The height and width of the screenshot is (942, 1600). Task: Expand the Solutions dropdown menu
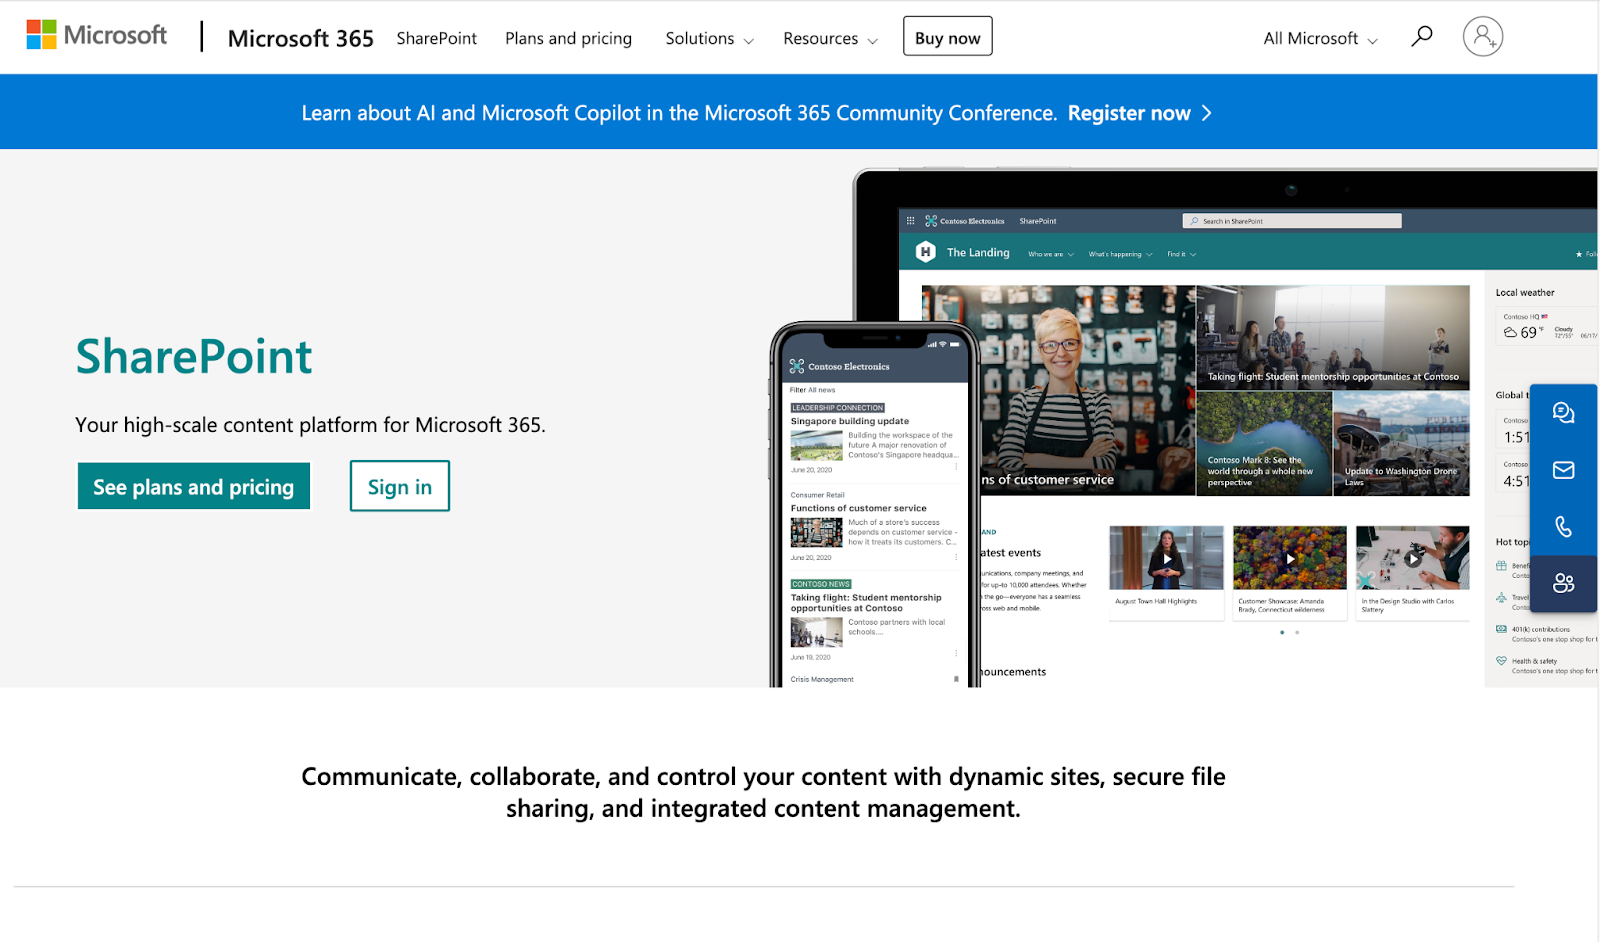709,39
